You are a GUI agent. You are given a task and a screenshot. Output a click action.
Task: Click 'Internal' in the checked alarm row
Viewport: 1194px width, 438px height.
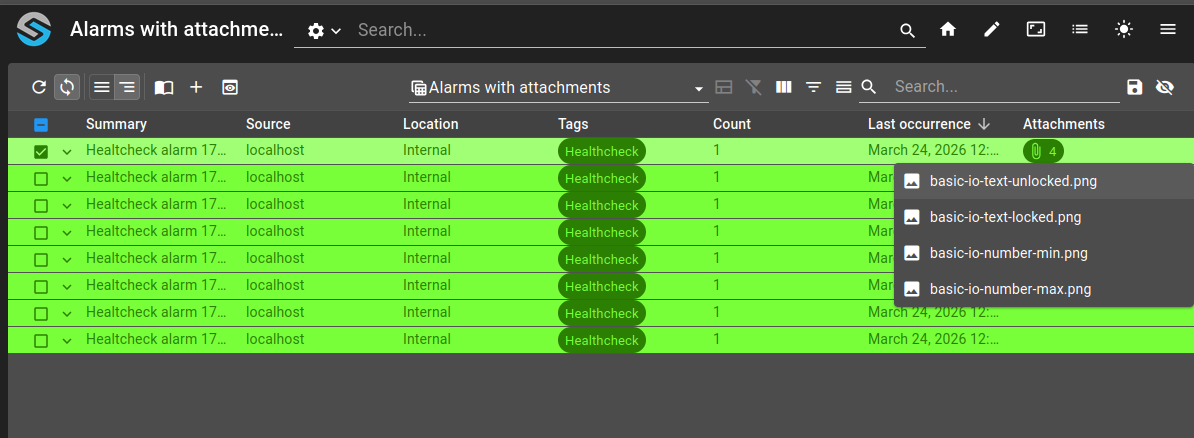click(x=426, y=151)
